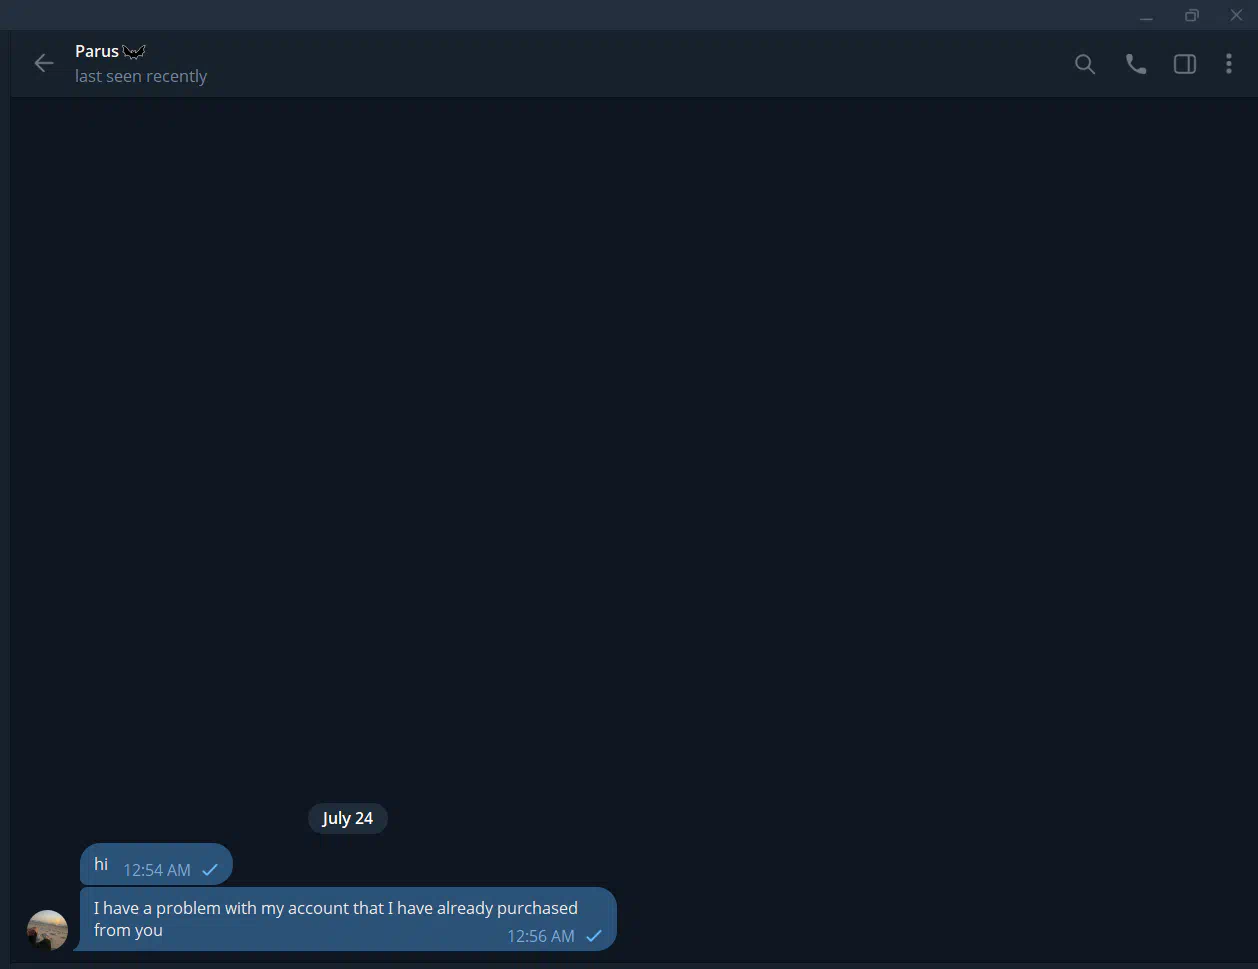Select the account problem message bubble

pyautogui.click(x=348, y=919)
